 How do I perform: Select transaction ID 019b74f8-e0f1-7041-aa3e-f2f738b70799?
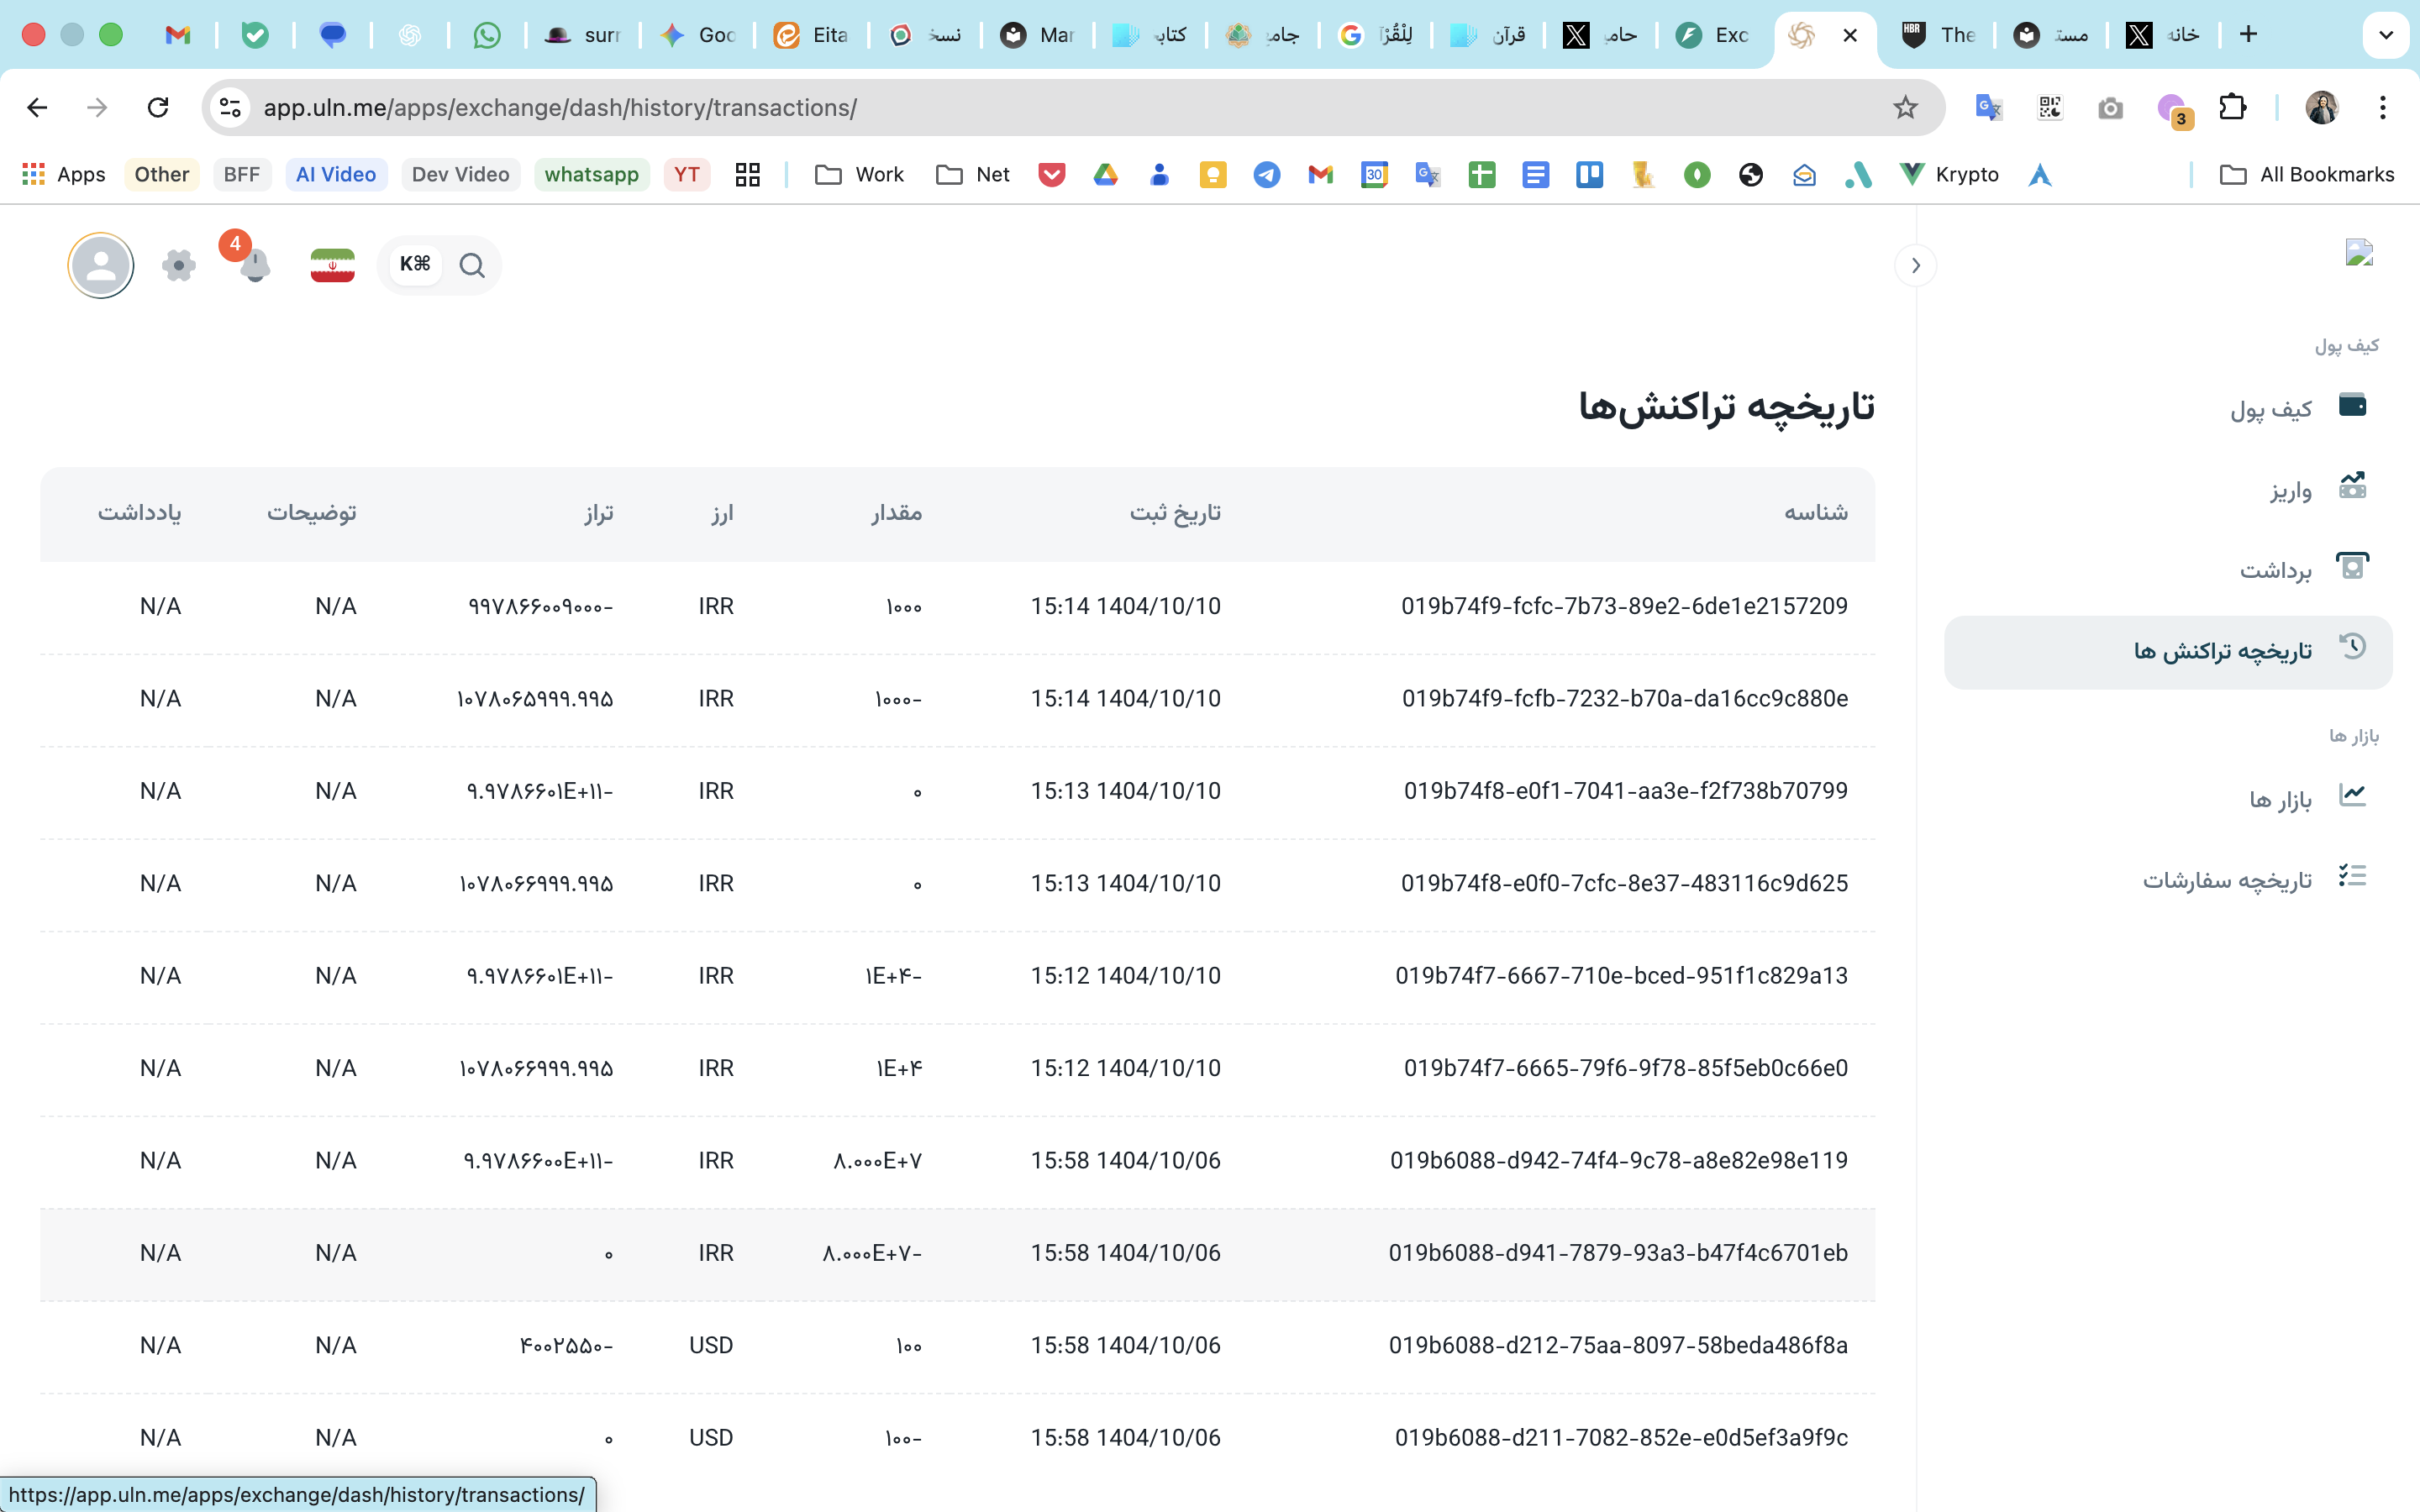tap(1626, 791)
